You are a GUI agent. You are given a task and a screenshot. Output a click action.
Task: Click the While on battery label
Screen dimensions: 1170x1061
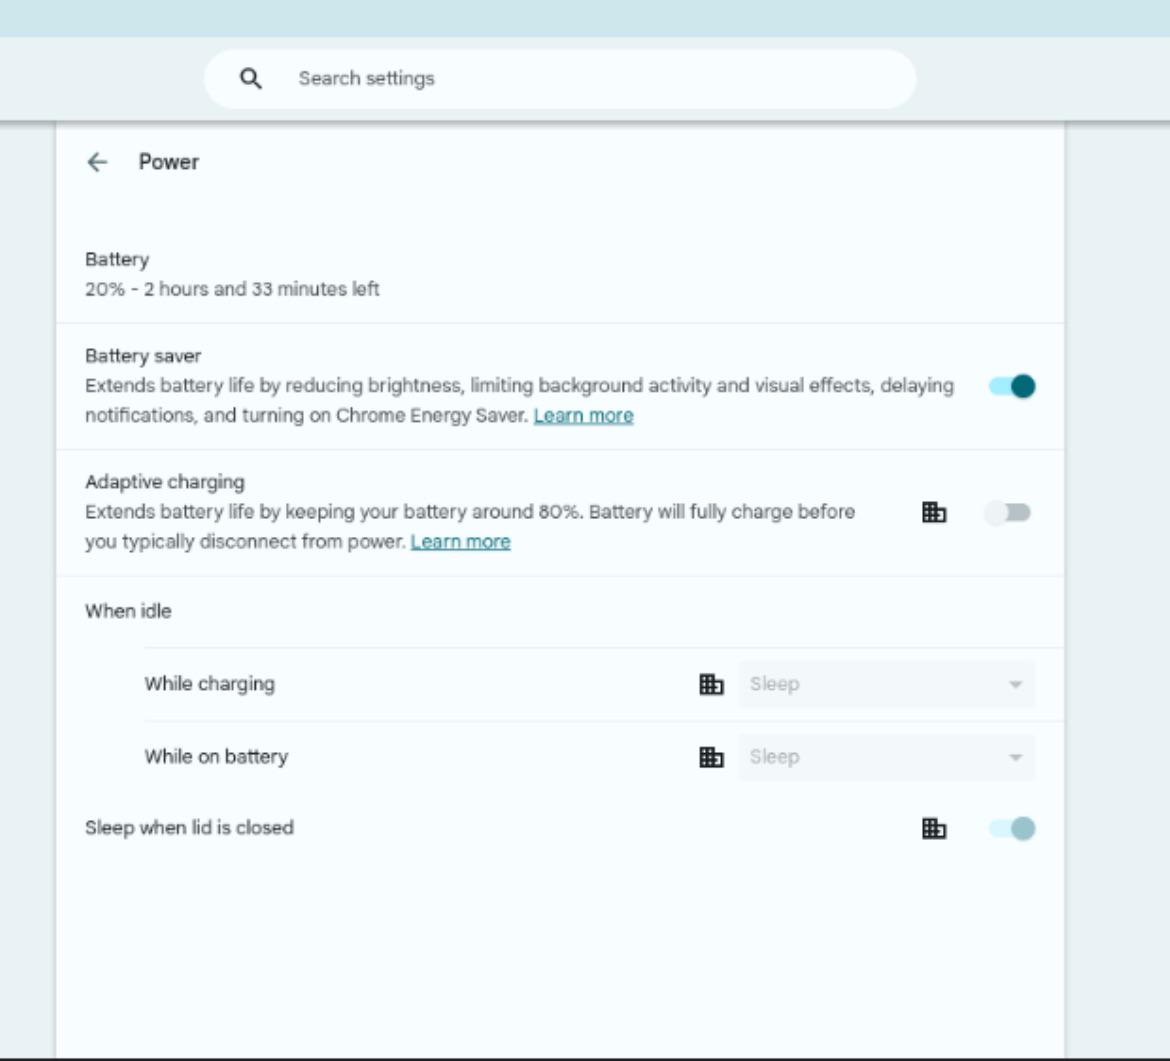coord(216,757)
